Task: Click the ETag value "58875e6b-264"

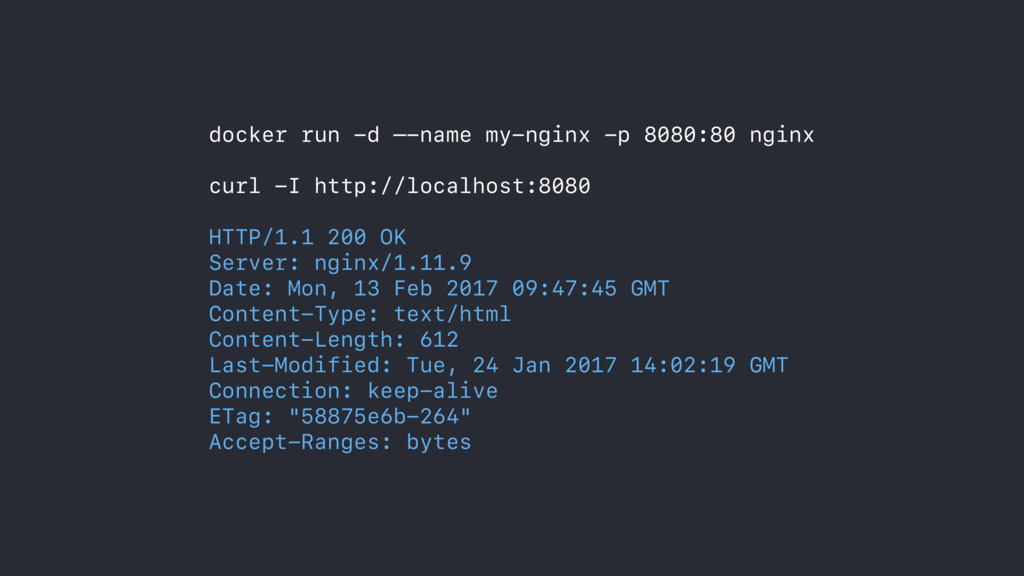Action: pos(379,416)
